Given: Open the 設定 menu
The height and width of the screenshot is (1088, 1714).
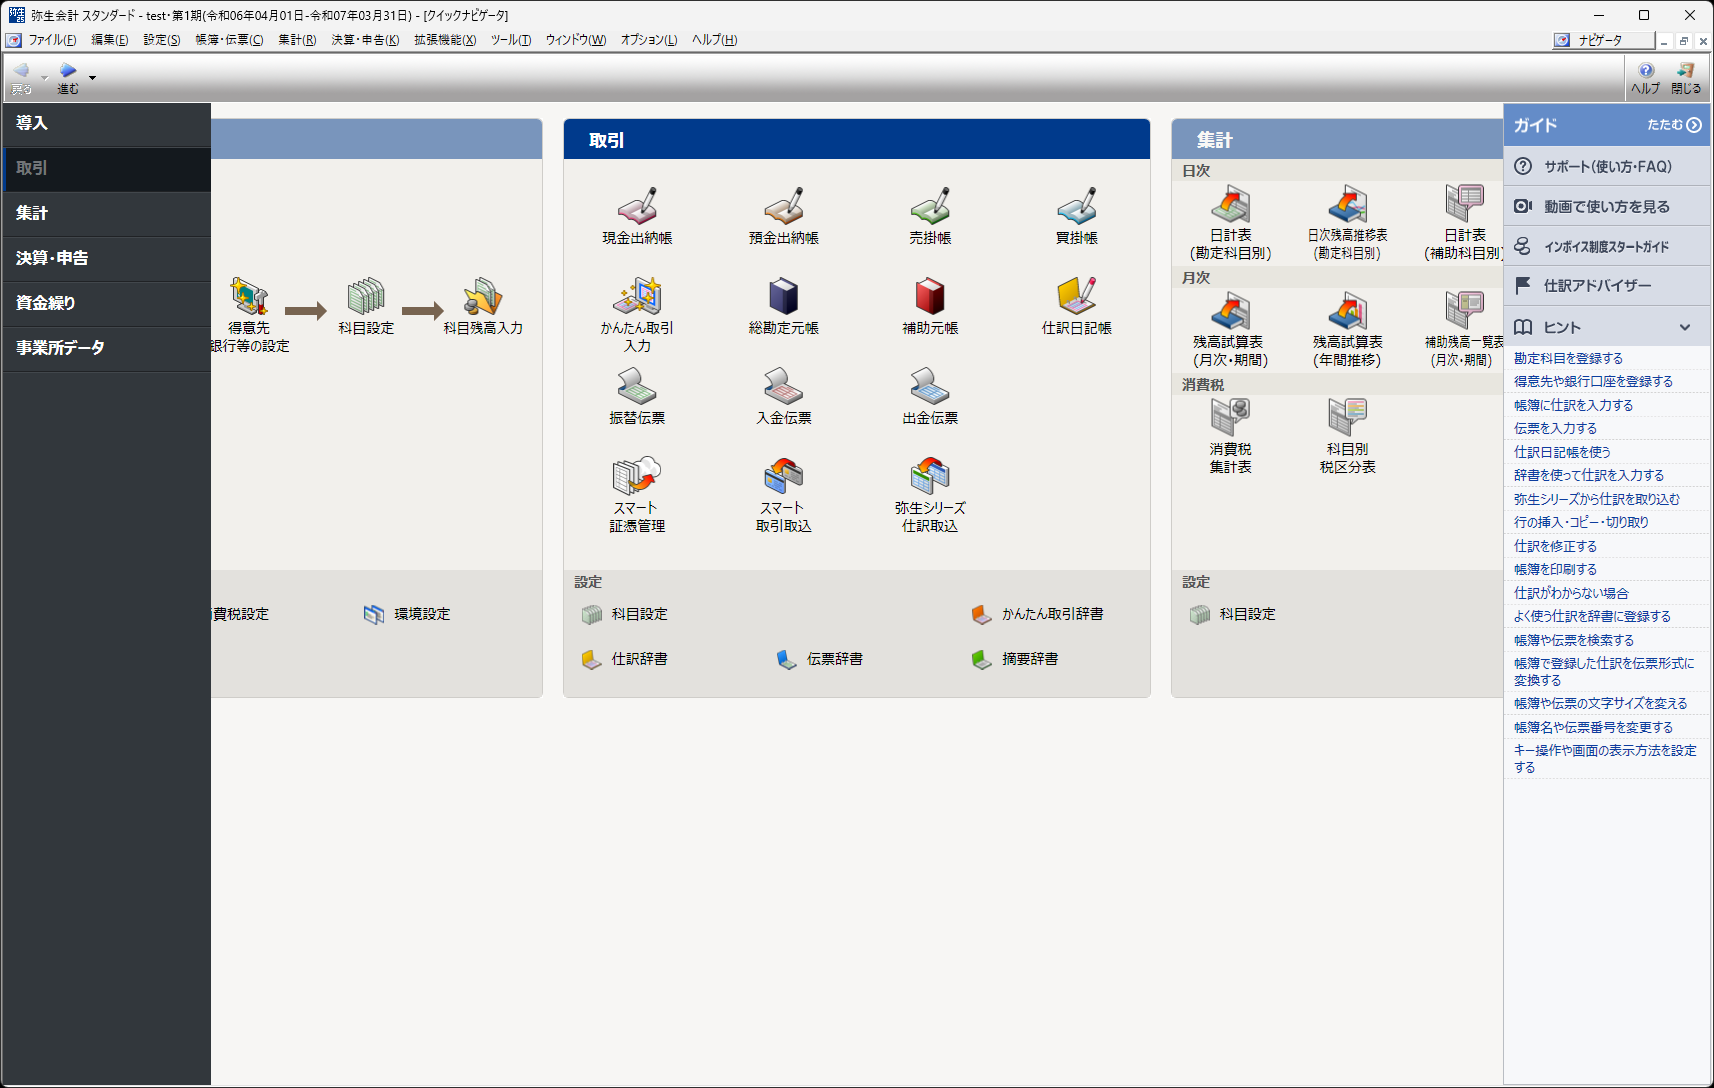Looking at the screenshot, I should point(162,40).
